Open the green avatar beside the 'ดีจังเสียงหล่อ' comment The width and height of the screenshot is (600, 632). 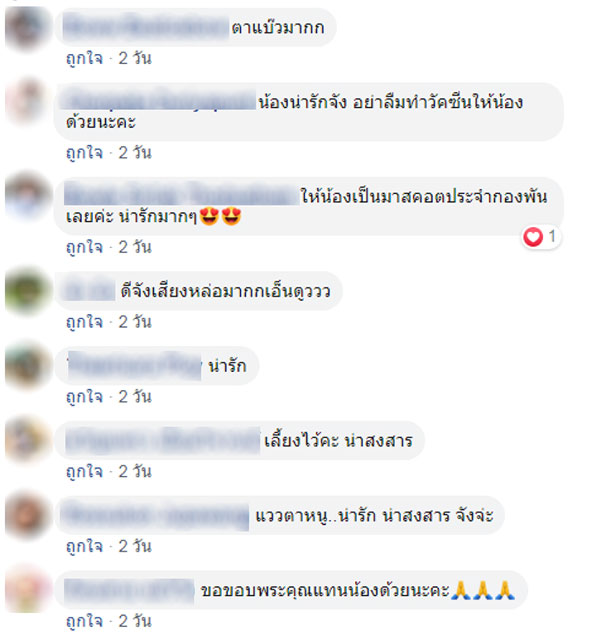[27, 291]
